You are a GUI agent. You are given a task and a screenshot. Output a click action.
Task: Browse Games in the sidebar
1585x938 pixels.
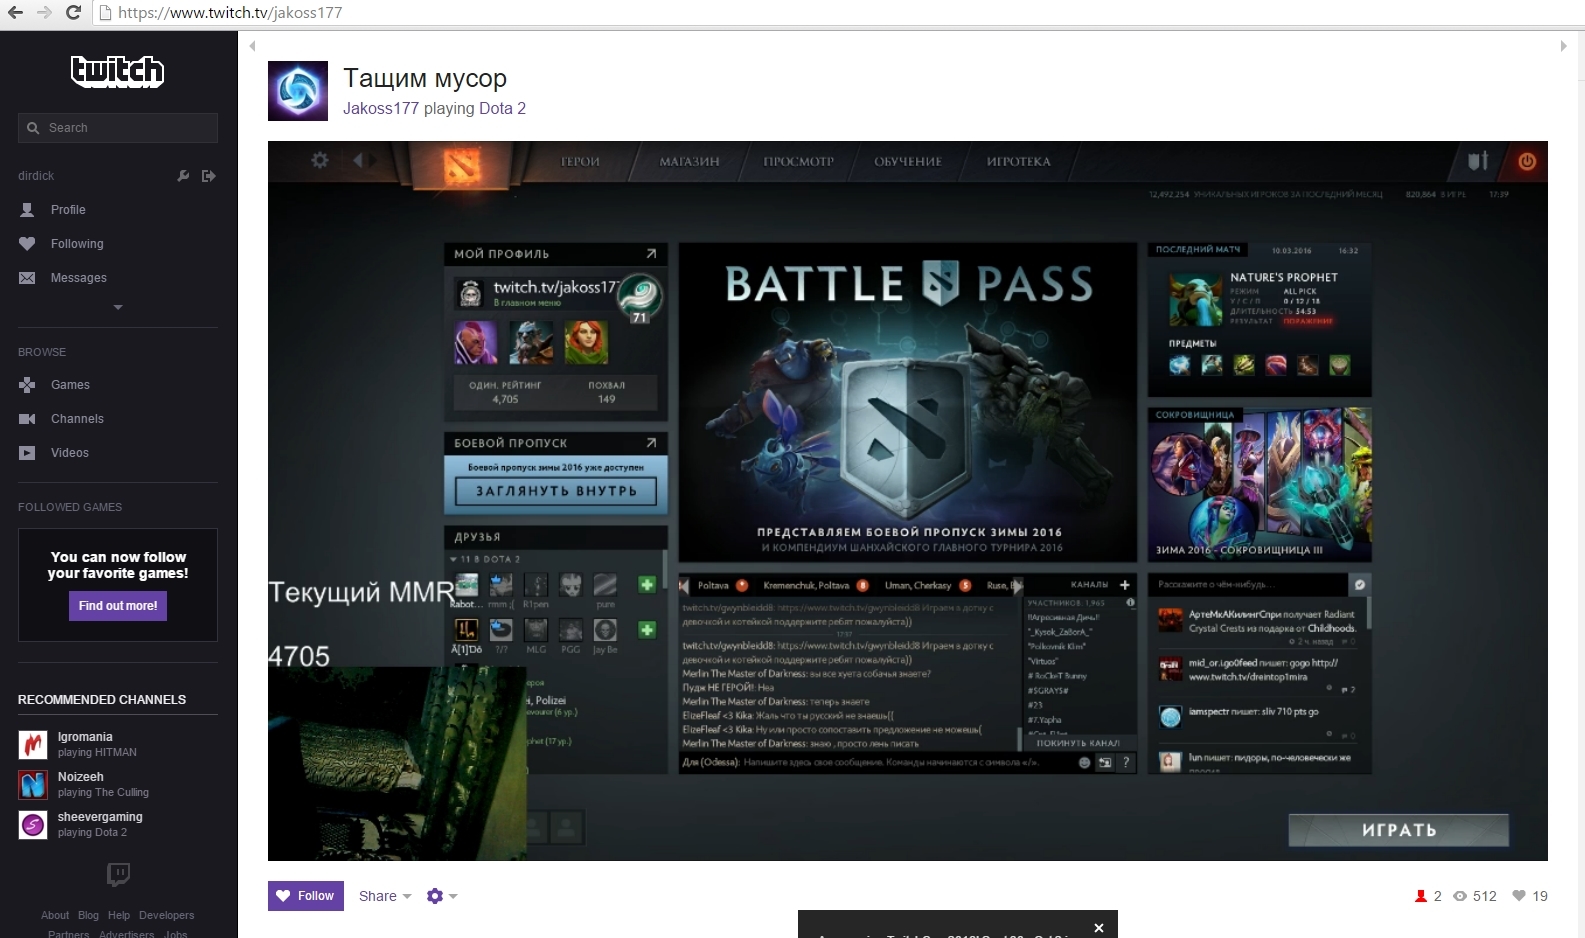pos(70,385)
